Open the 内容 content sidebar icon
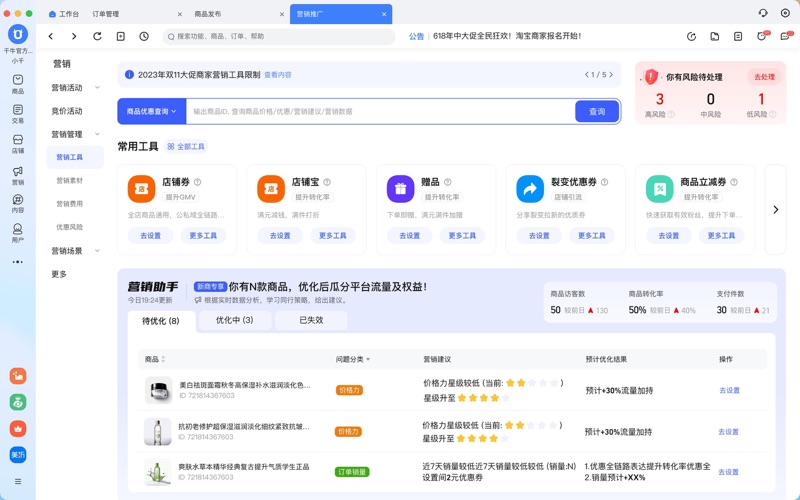This screenshot has height=500, width=800. 17,204
